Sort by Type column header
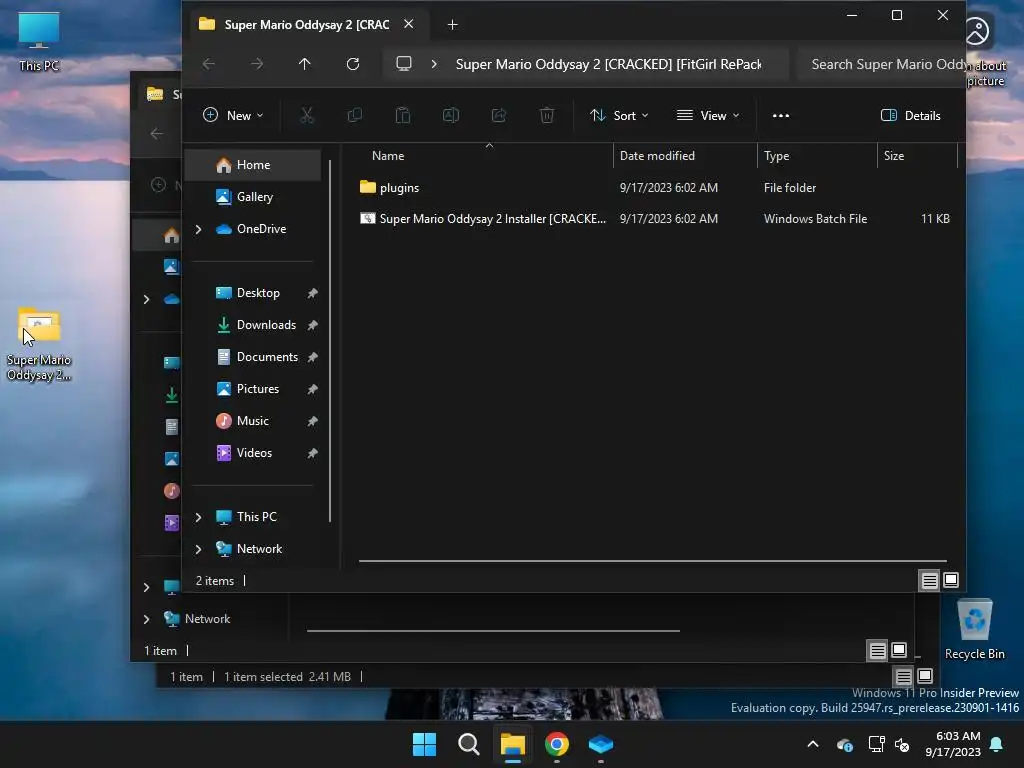1024x768 pixels. click(817, 156)
